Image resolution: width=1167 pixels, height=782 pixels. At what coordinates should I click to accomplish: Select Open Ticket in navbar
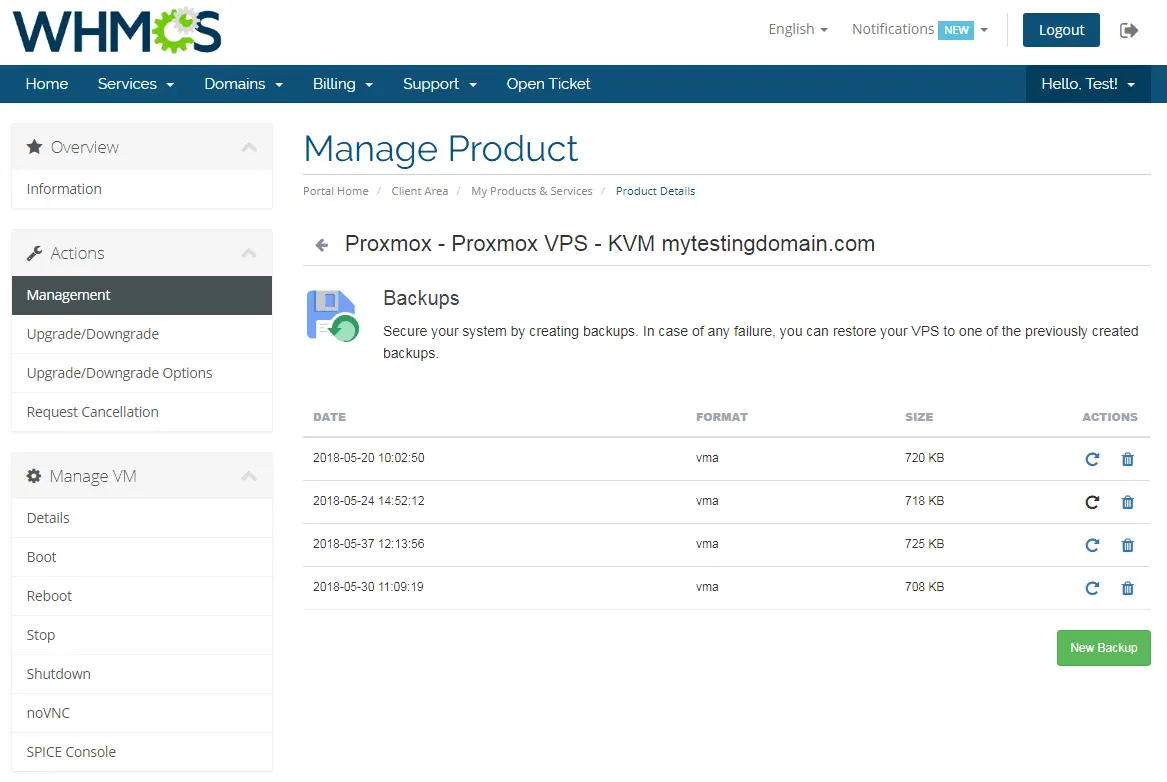[549, 84]
